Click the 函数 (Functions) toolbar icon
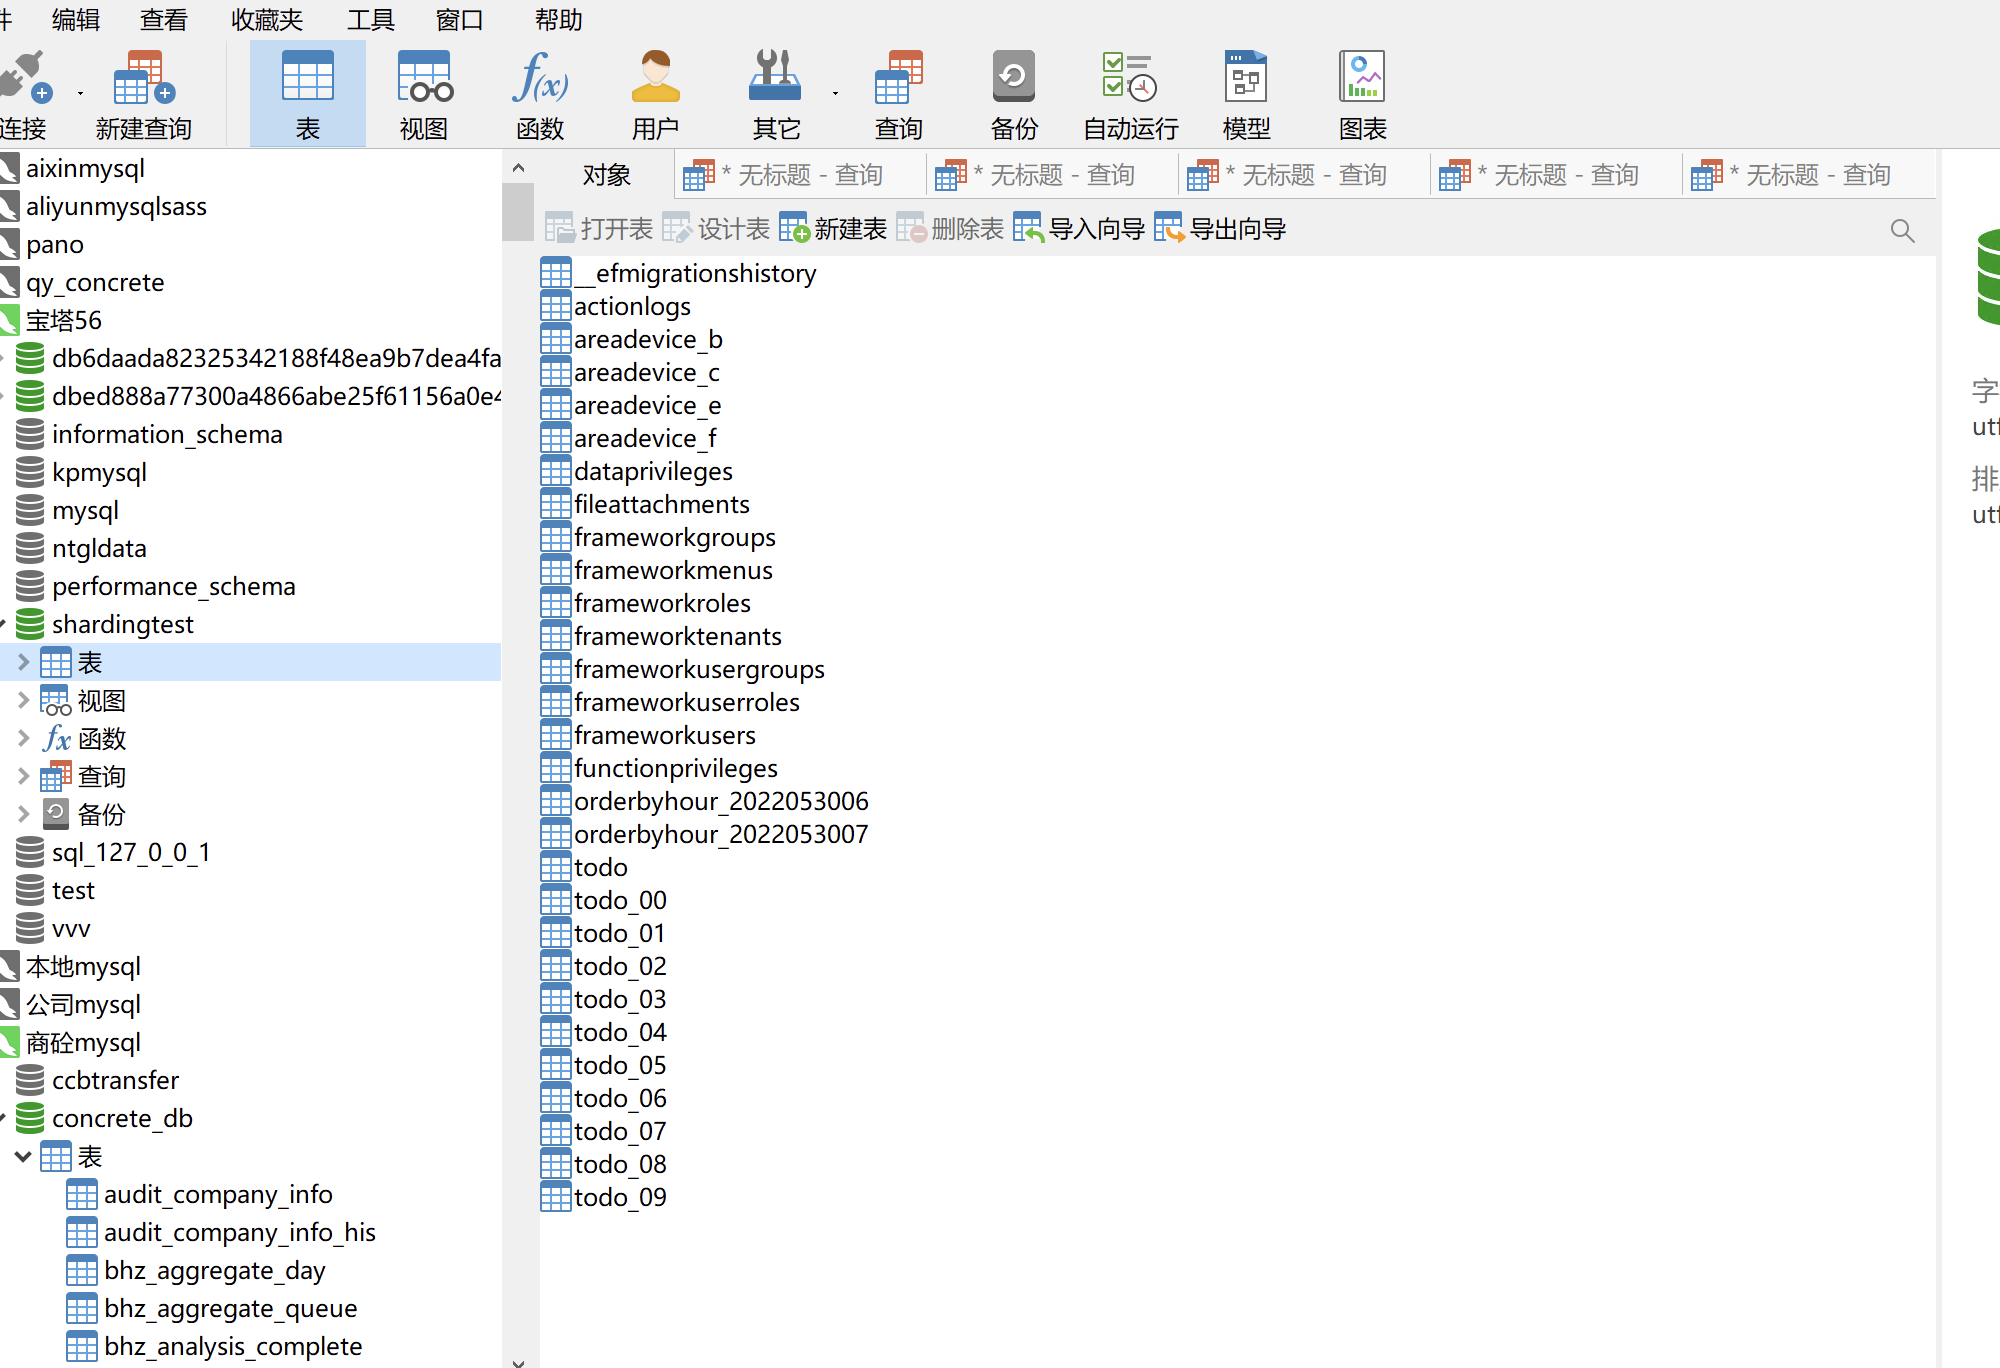Screen dimensions: 2000x1368 540,93
